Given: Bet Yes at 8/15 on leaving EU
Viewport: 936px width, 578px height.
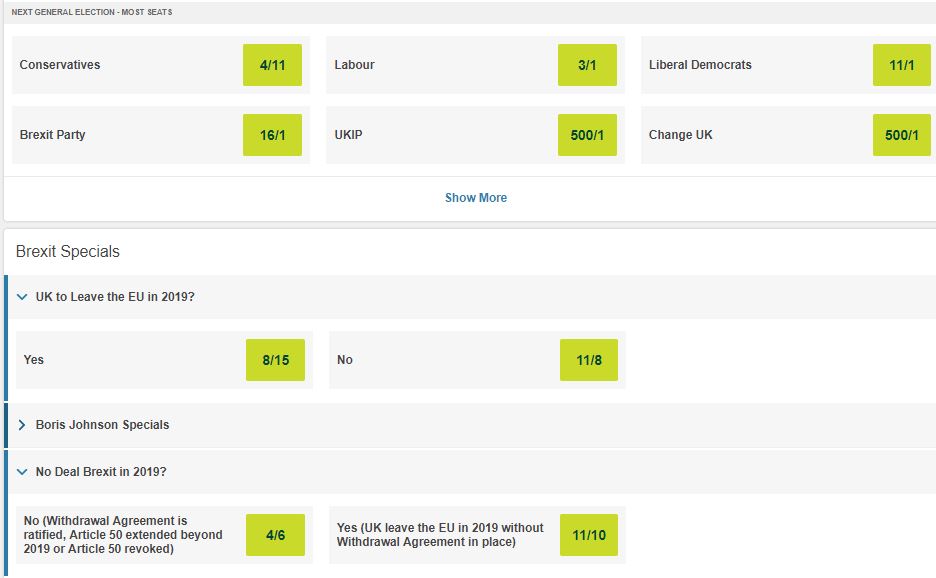Looking at the screenshot, I should (275, 360).
